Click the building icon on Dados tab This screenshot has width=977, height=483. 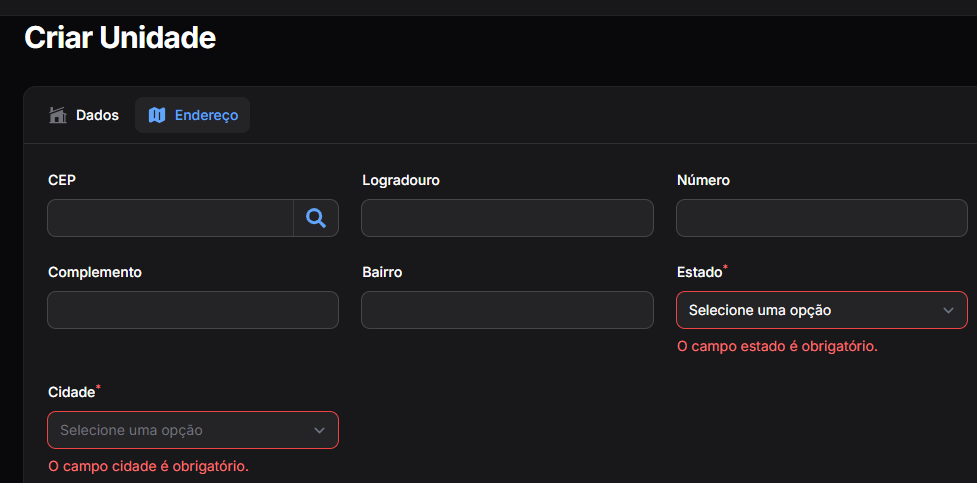[x=58, y=115]
